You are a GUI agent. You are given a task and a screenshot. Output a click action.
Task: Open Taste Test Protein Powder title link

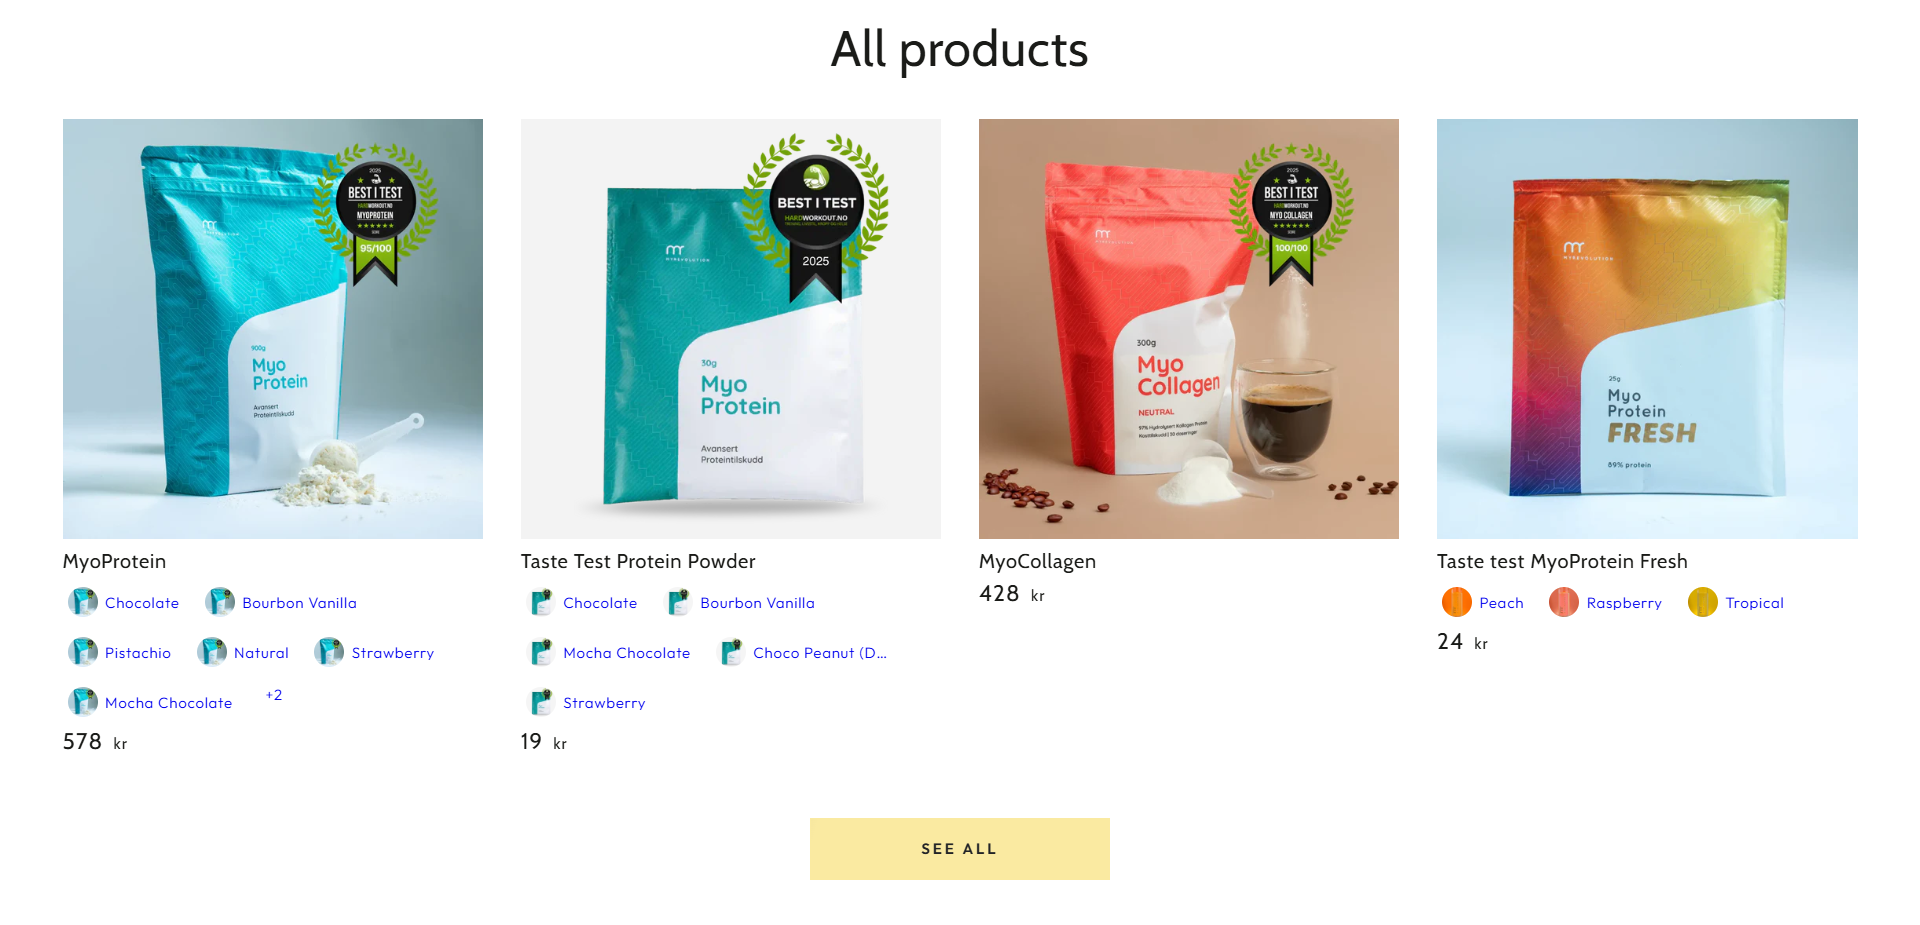(638, 561)
